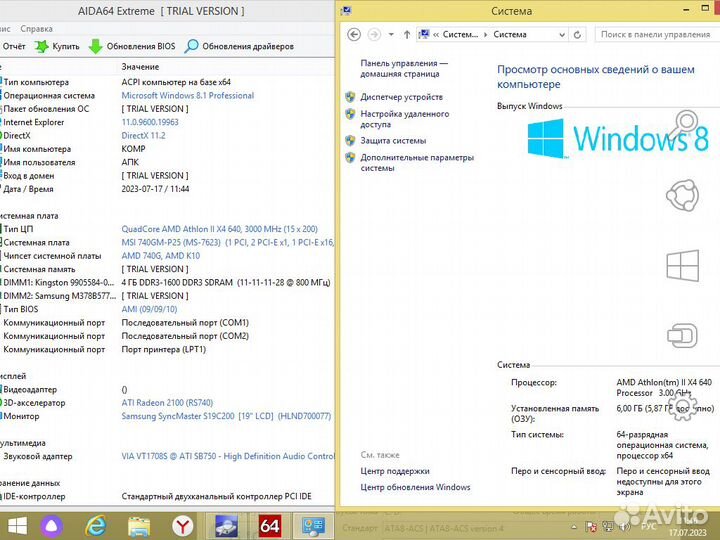720x540 pixels.
Task: Open Настройка удаленного доступа link
Action: (405, 119)
